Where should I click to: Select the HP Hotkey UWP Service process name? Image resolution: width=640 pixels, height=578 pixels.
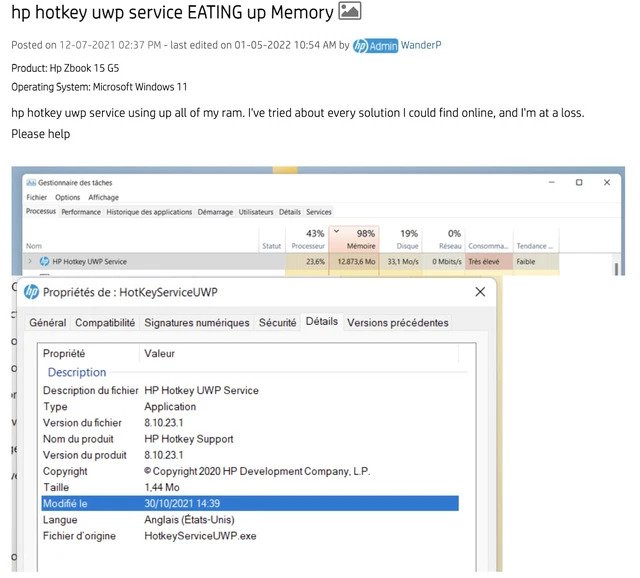point(89,262)
